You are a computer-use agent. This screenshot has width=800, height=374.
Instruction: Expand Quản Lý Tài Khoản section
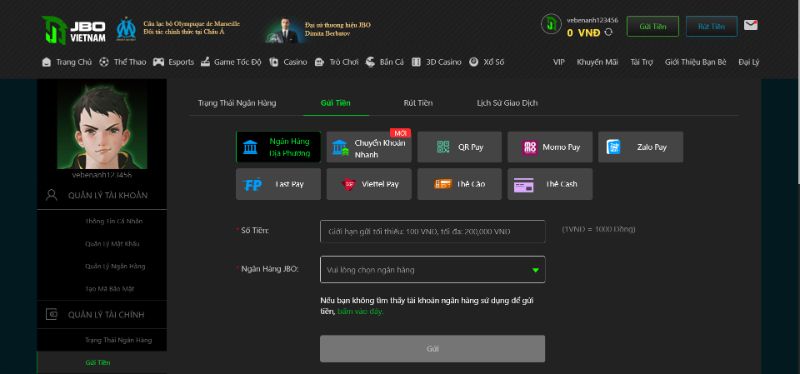102,195
